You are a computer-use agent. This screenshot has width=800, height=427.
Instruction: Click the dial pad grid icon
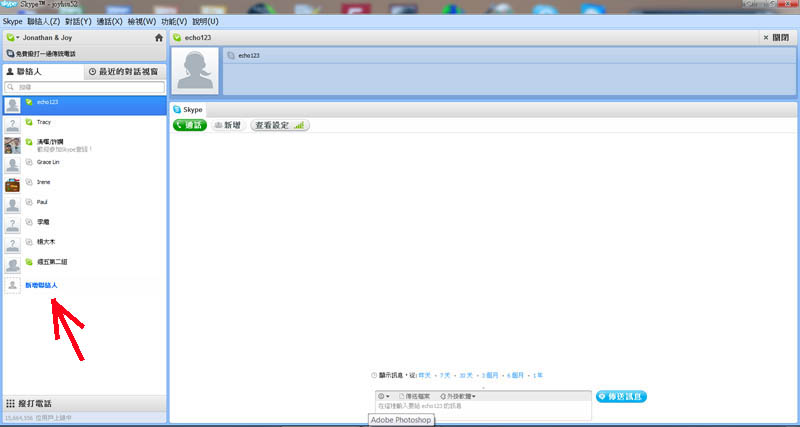(x=10, y=404)
